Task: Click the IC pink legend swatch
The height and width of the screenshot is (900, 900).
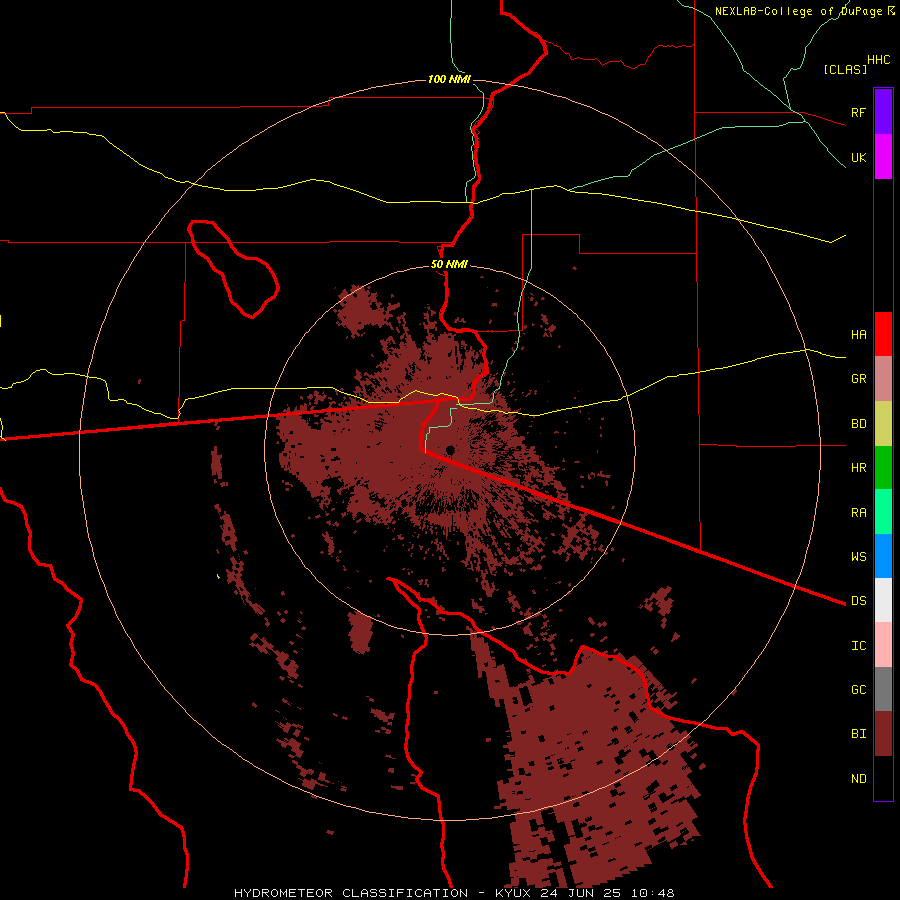Action: tap(883, 645)
